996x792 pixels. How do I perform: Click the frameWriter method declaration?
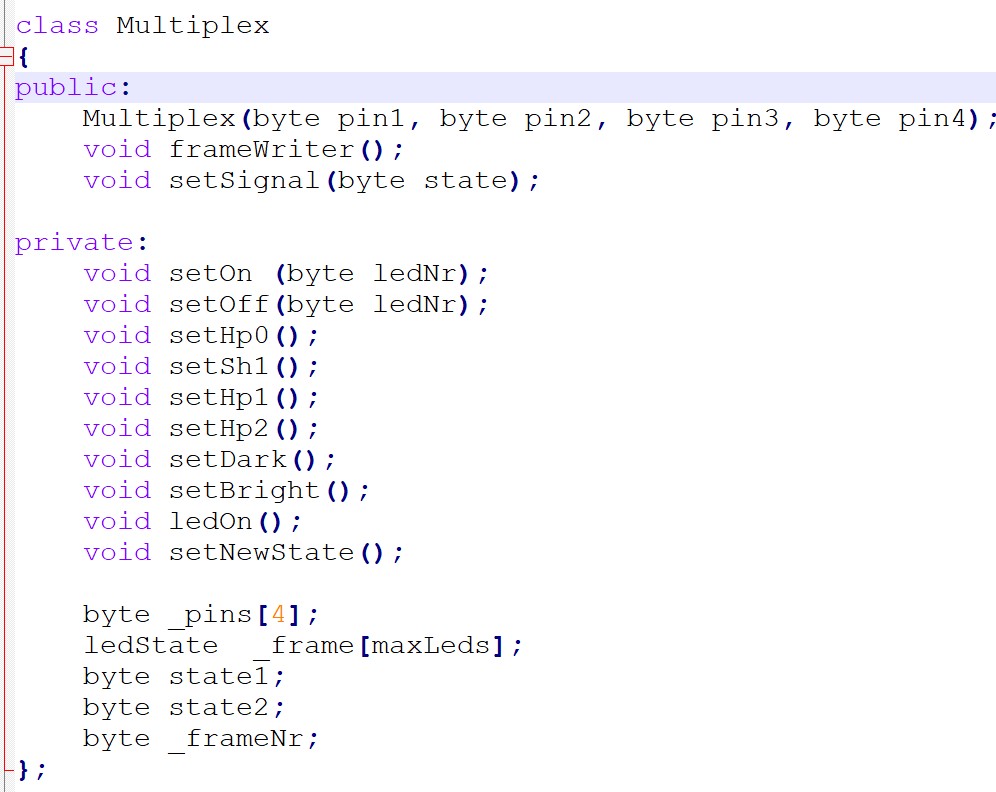click(x=243, y=150)
